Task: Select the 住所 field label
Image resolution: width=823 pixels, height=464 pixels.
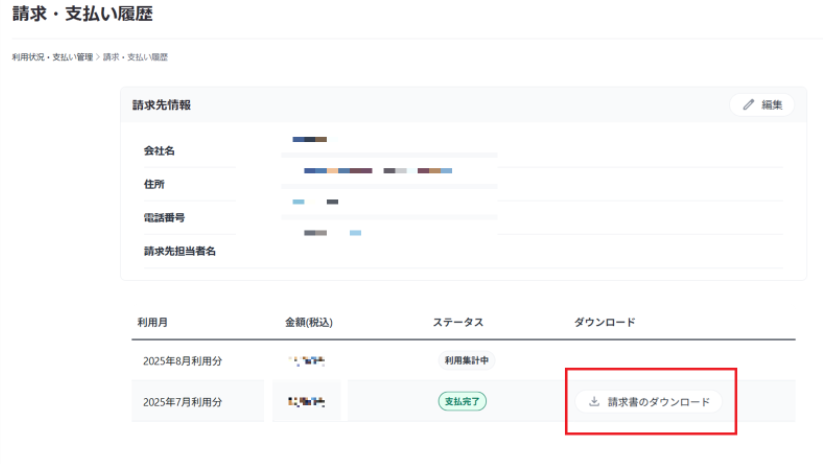Action: (153, 185)
